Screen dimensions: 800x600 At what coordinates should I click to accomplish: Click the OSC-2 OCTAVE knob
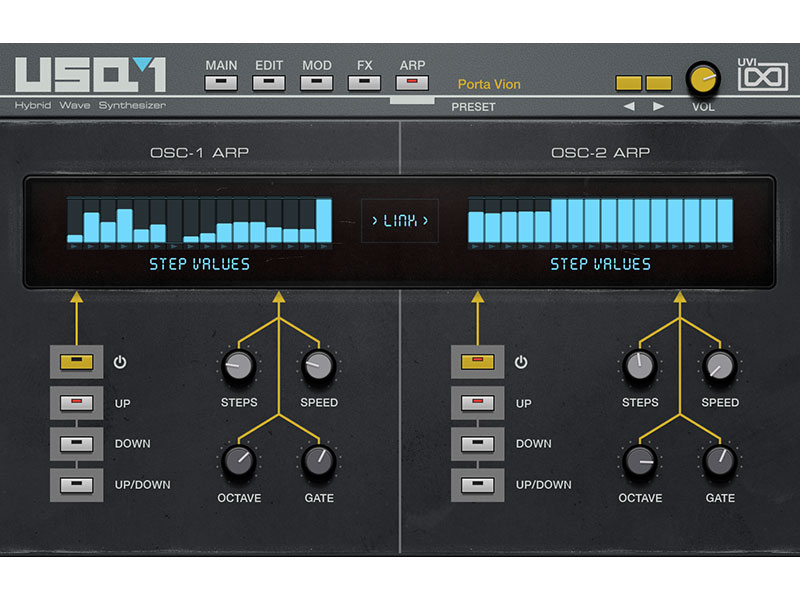pyautogui.click(x=639, y=461)
